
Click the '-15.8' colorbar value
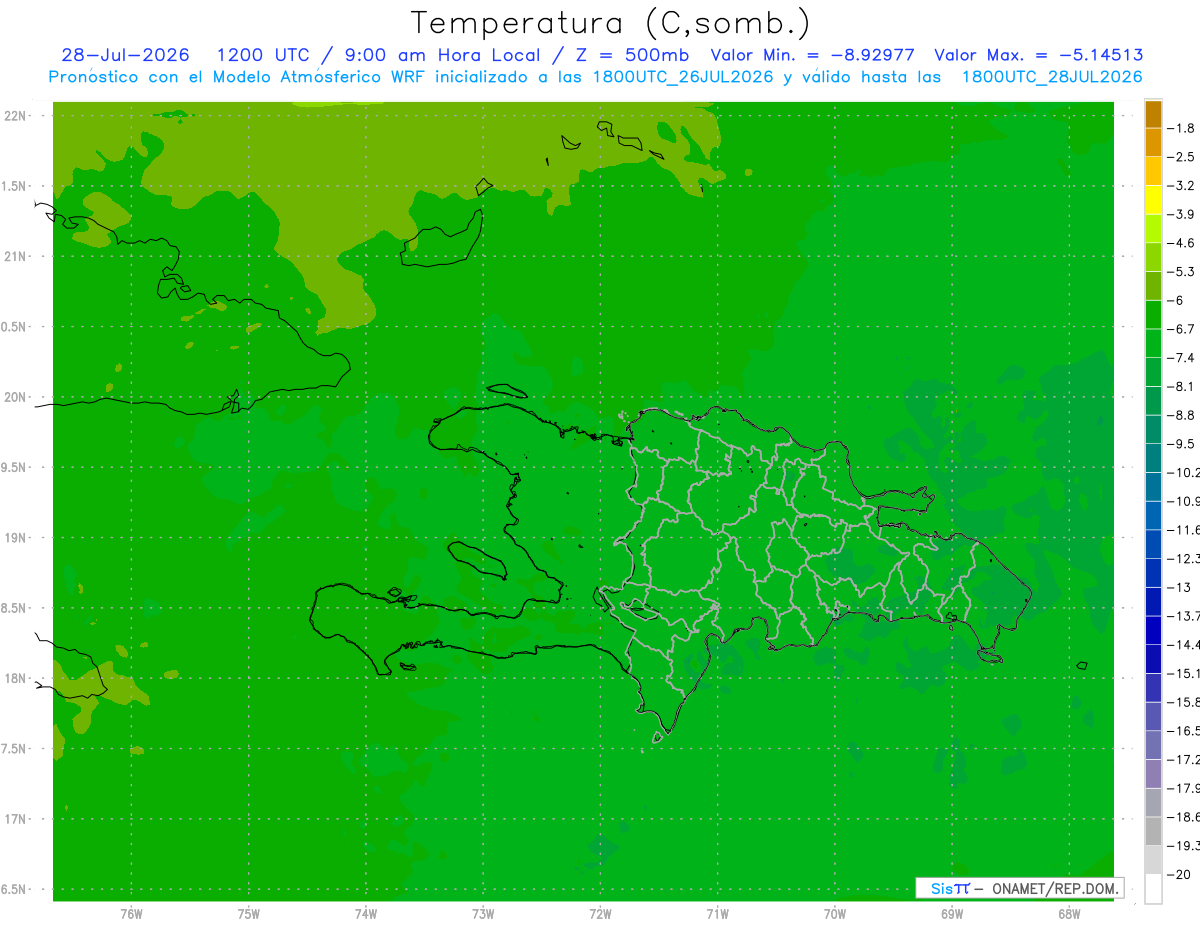click(x=1184, y=702)
